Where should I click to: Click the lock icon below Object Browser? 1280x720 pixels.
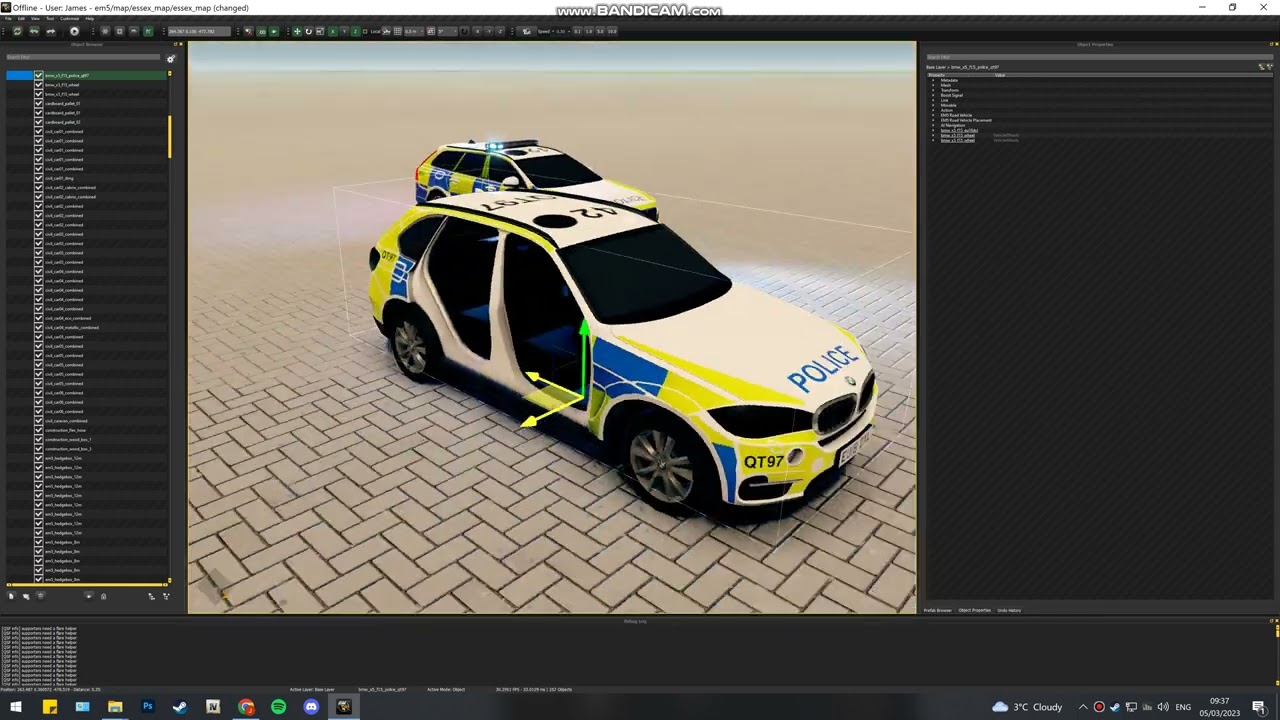pos(103,596)
